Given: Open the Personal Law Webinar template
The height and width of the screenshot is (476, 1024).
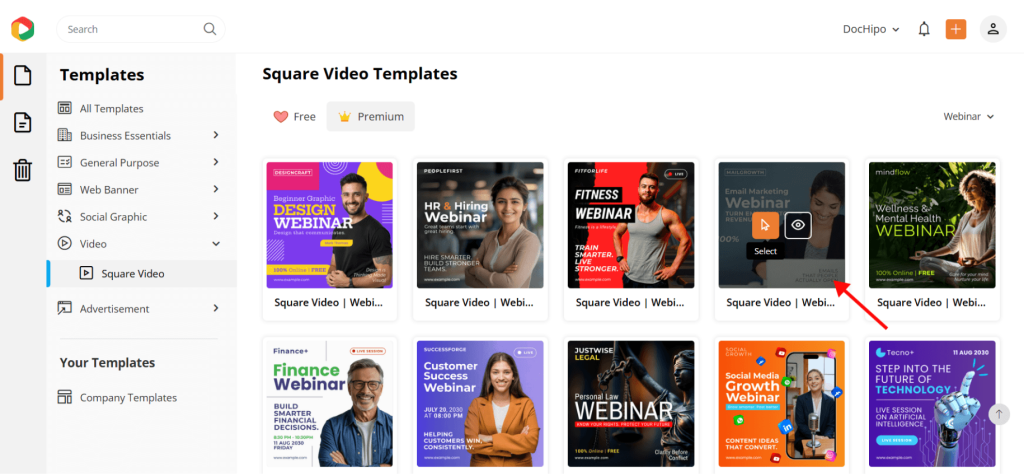Looking at the screenshot, I should 631,404.
